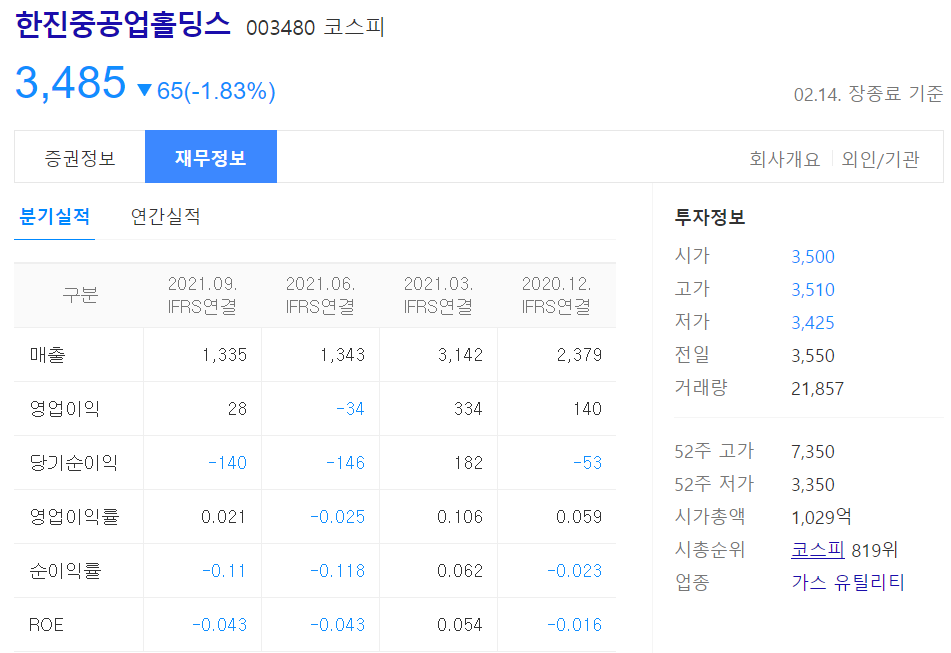The image size is (951, 653).
Task: Click the 저가 value 3,425
Action: [813, 323]
